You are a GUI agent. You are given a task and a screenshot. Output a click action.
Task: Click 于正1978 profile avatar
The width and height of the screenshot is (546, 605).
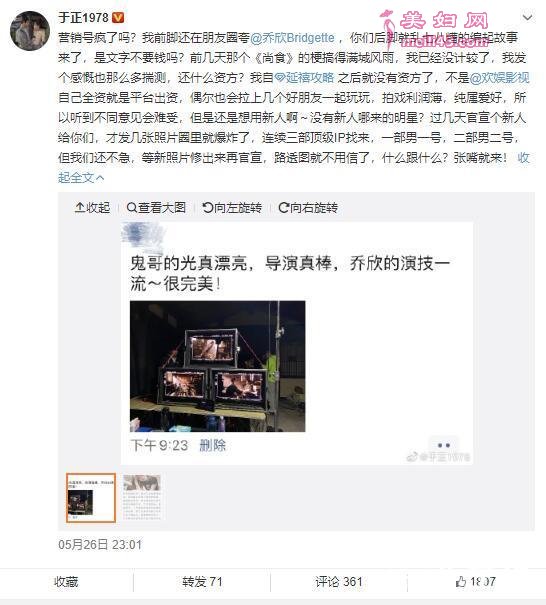pos(30,31)
